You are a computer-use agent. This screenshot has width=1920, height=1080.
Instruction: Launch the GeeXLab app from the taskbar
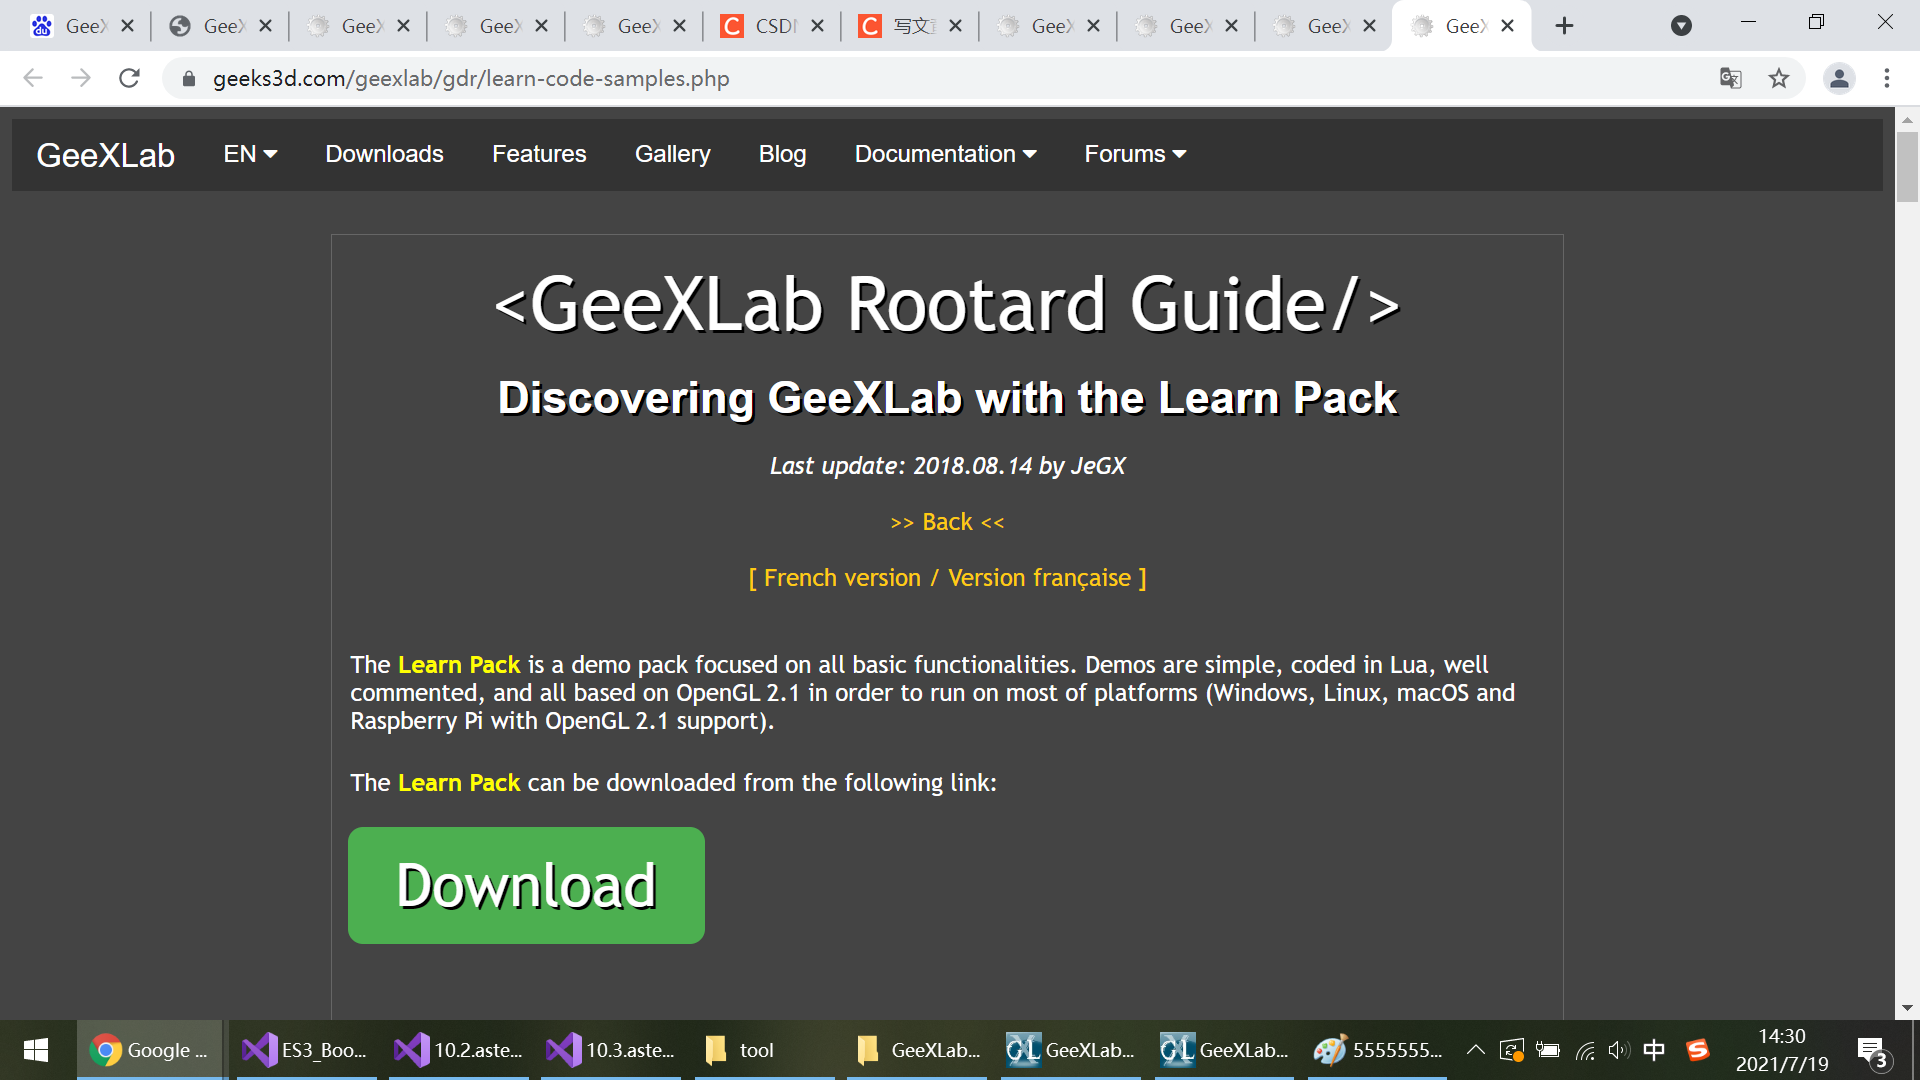point(1070,1050)
